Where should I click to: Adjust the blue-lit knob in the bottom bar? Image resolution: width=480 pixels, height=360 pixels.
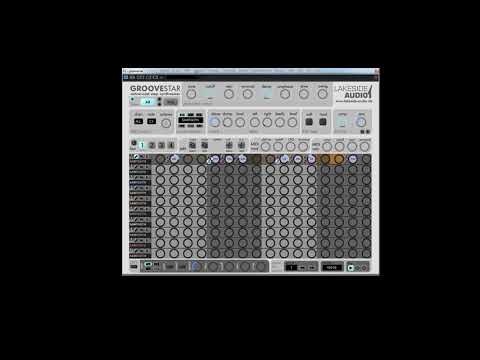click(x=196, y=266)
